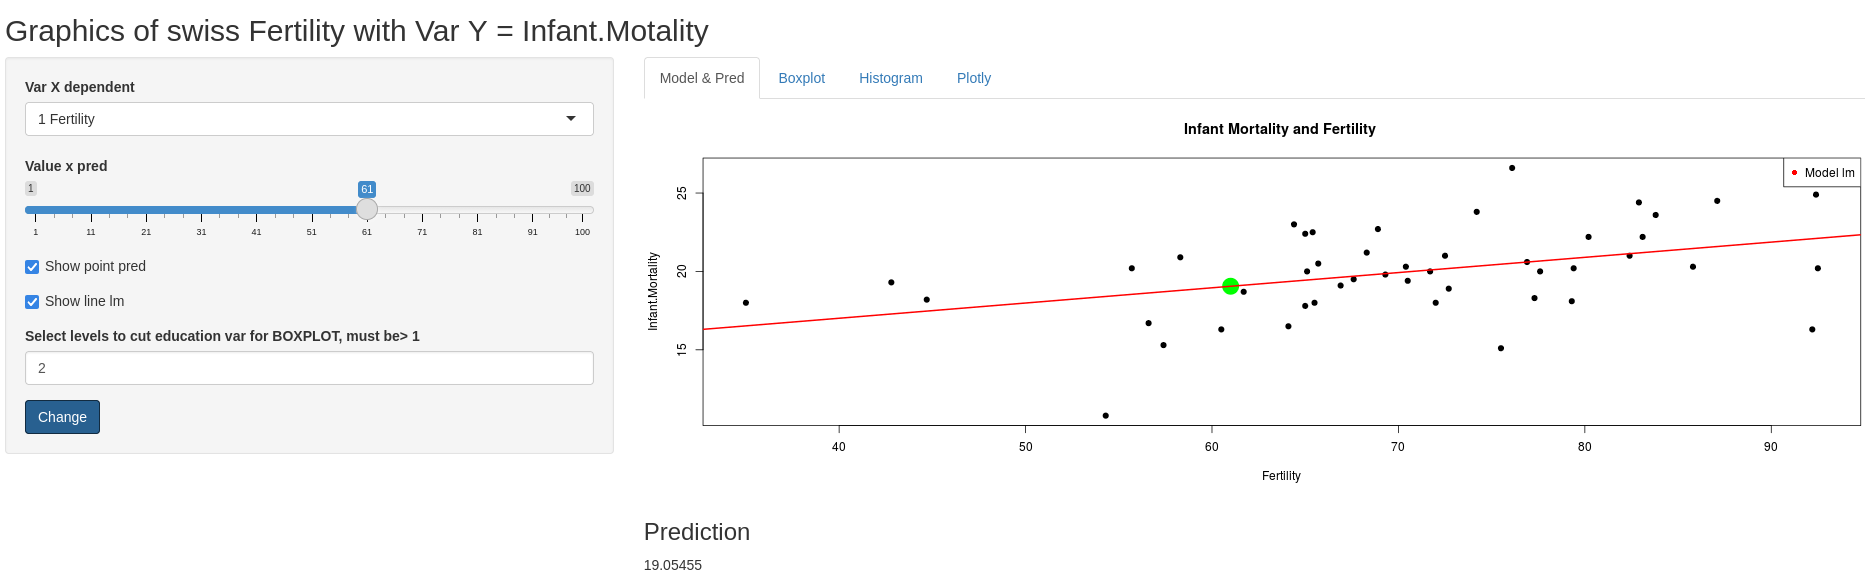The height and width of the screenshot is (586, 1865).
Task: Click the prediction value 19.05455 text
Action: tap(673, 565)
